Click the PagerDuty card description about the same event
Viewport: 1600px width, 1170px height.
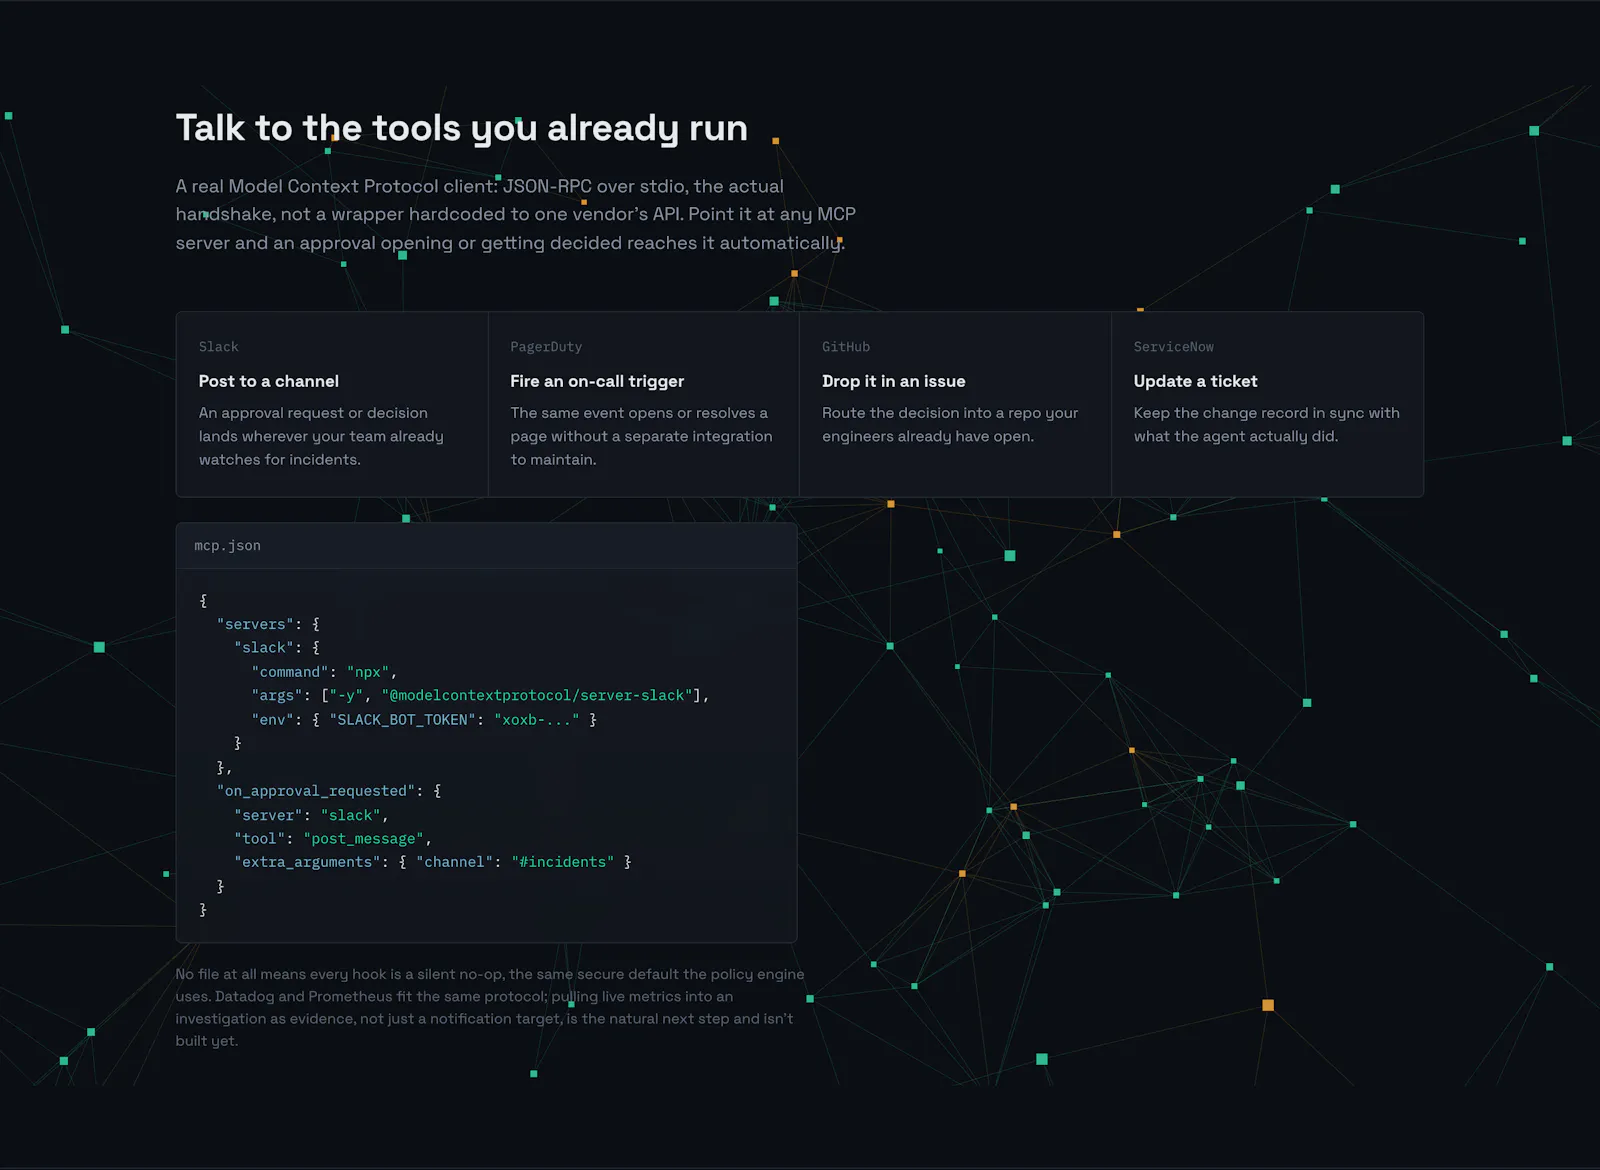[641, 436]
